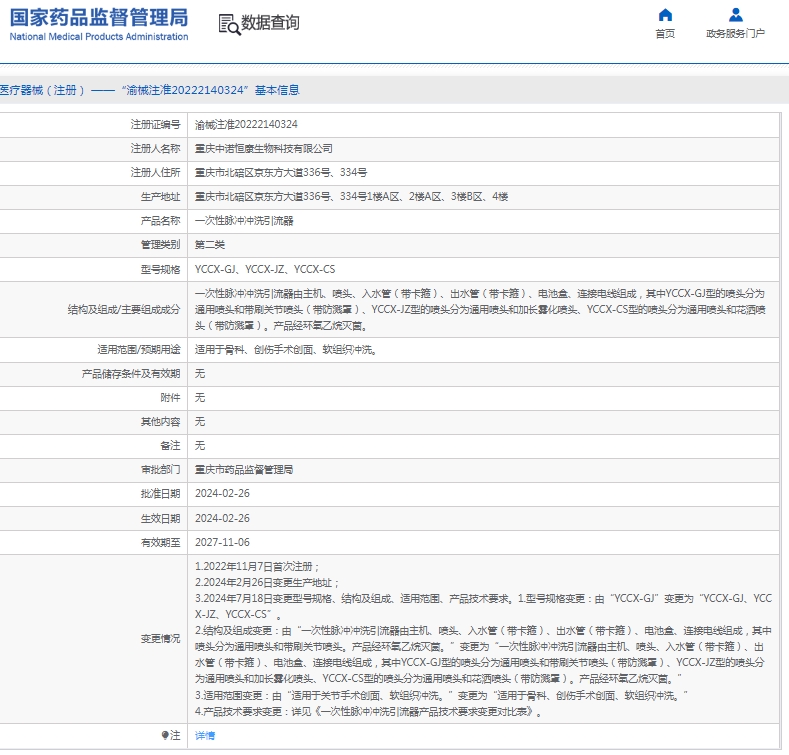Select 2.2024年2月26日变更生产地址 line
Image resolution: width=789 pixels, height=755 pixels.
267,582
